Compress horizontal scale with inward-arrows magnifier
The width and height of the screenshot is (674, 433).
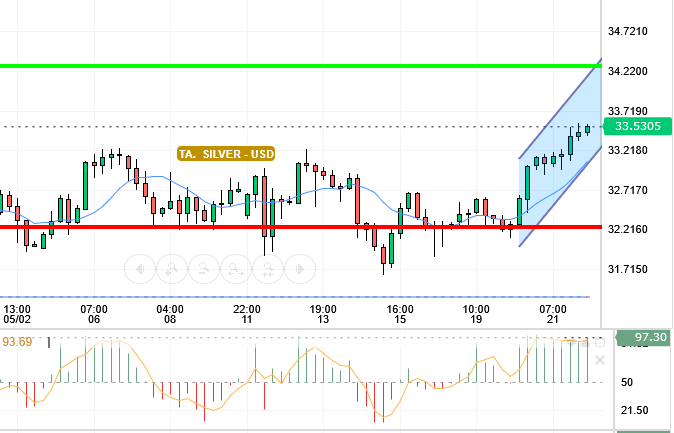click(268, 269)
